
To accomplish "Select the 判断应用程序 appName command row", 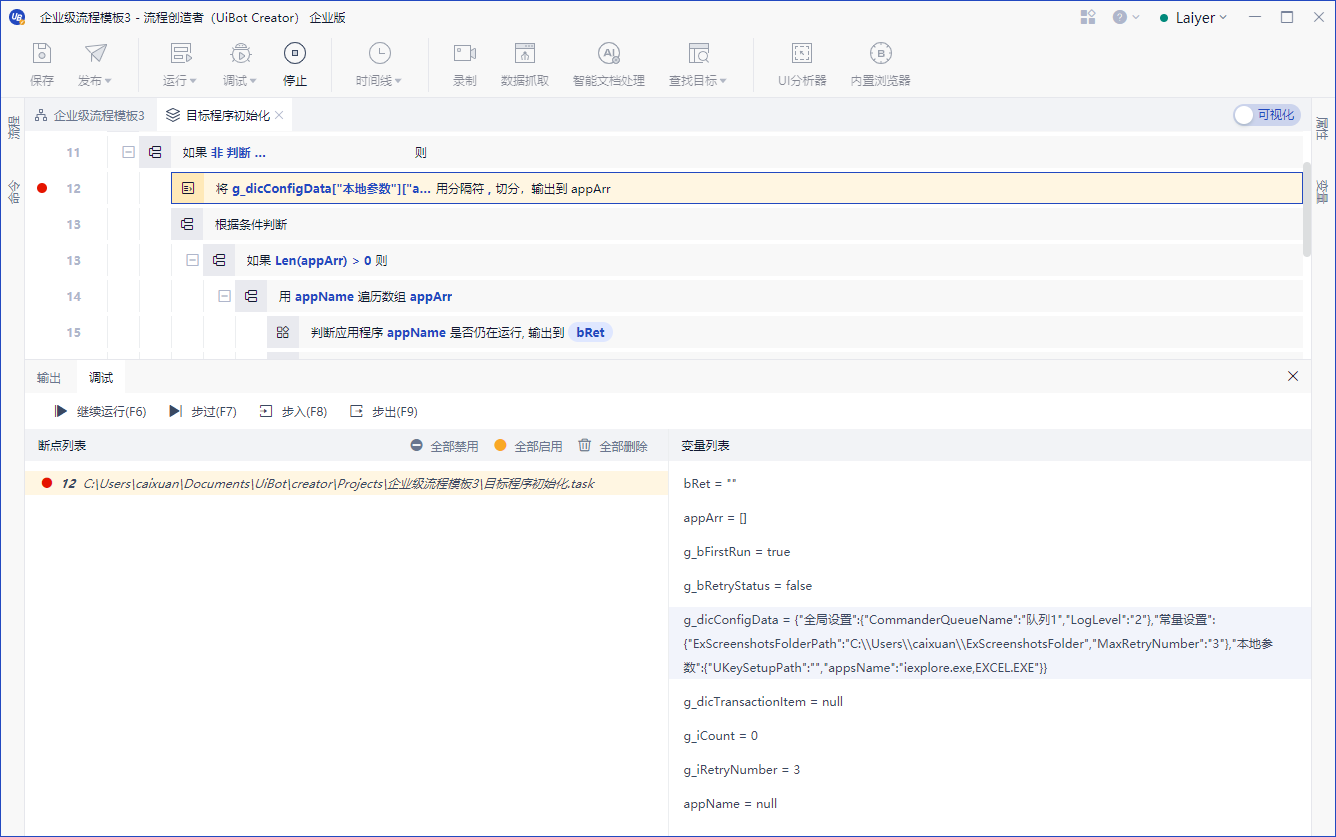I will point(784,332).
